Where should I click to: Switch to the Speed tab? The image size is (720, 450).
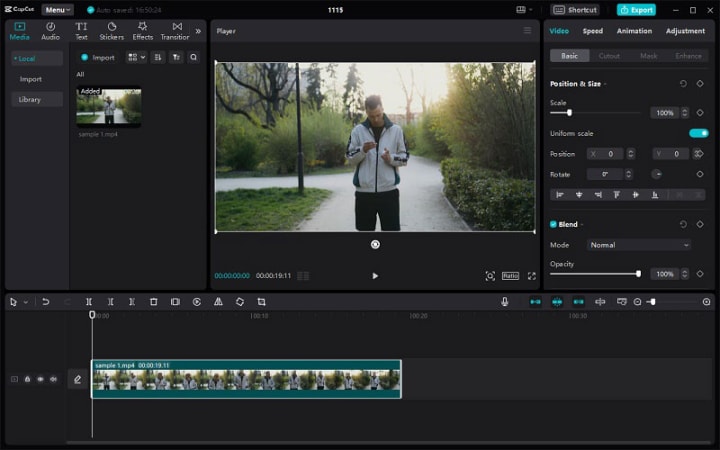tap(593, 31)
